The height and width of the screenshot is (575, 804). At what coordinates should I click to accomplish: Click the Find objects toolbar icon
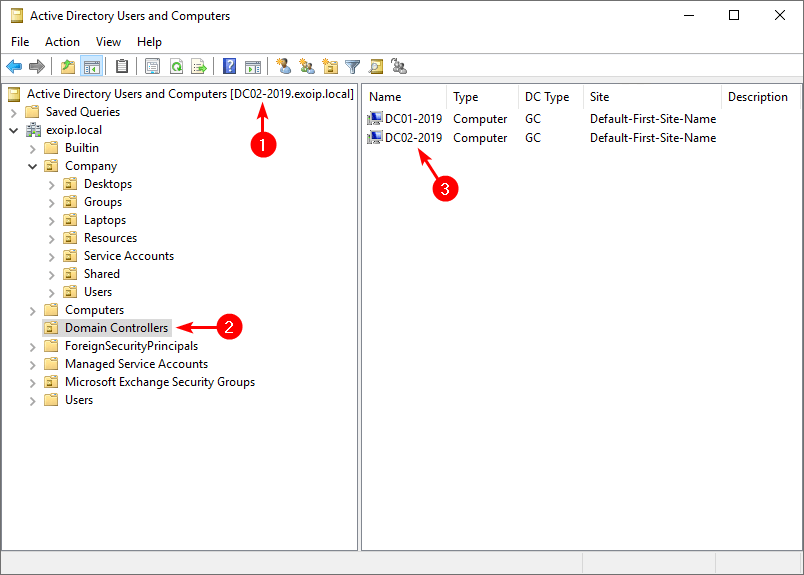point(376,66)
